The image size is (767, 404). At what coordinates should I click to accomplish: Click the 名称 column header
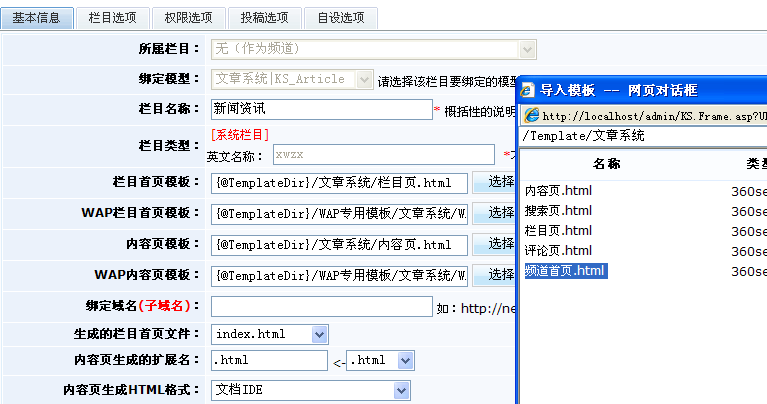pos(606,163)
